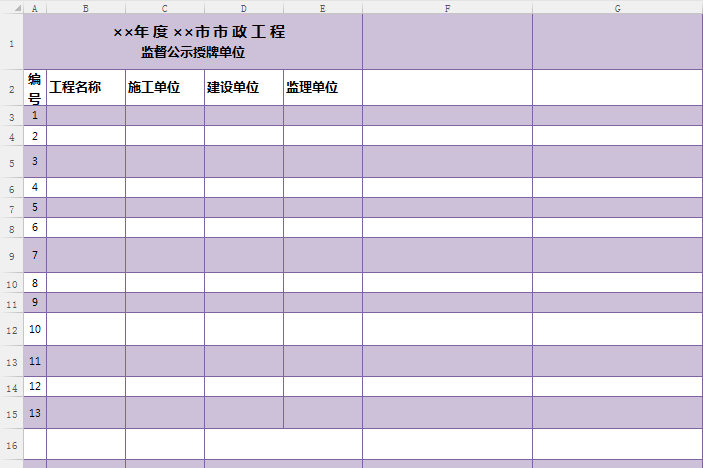The width and height of the screenshot is (703, 468).
Task: Select the '监理单位' header cell
Action: [322, 88]
